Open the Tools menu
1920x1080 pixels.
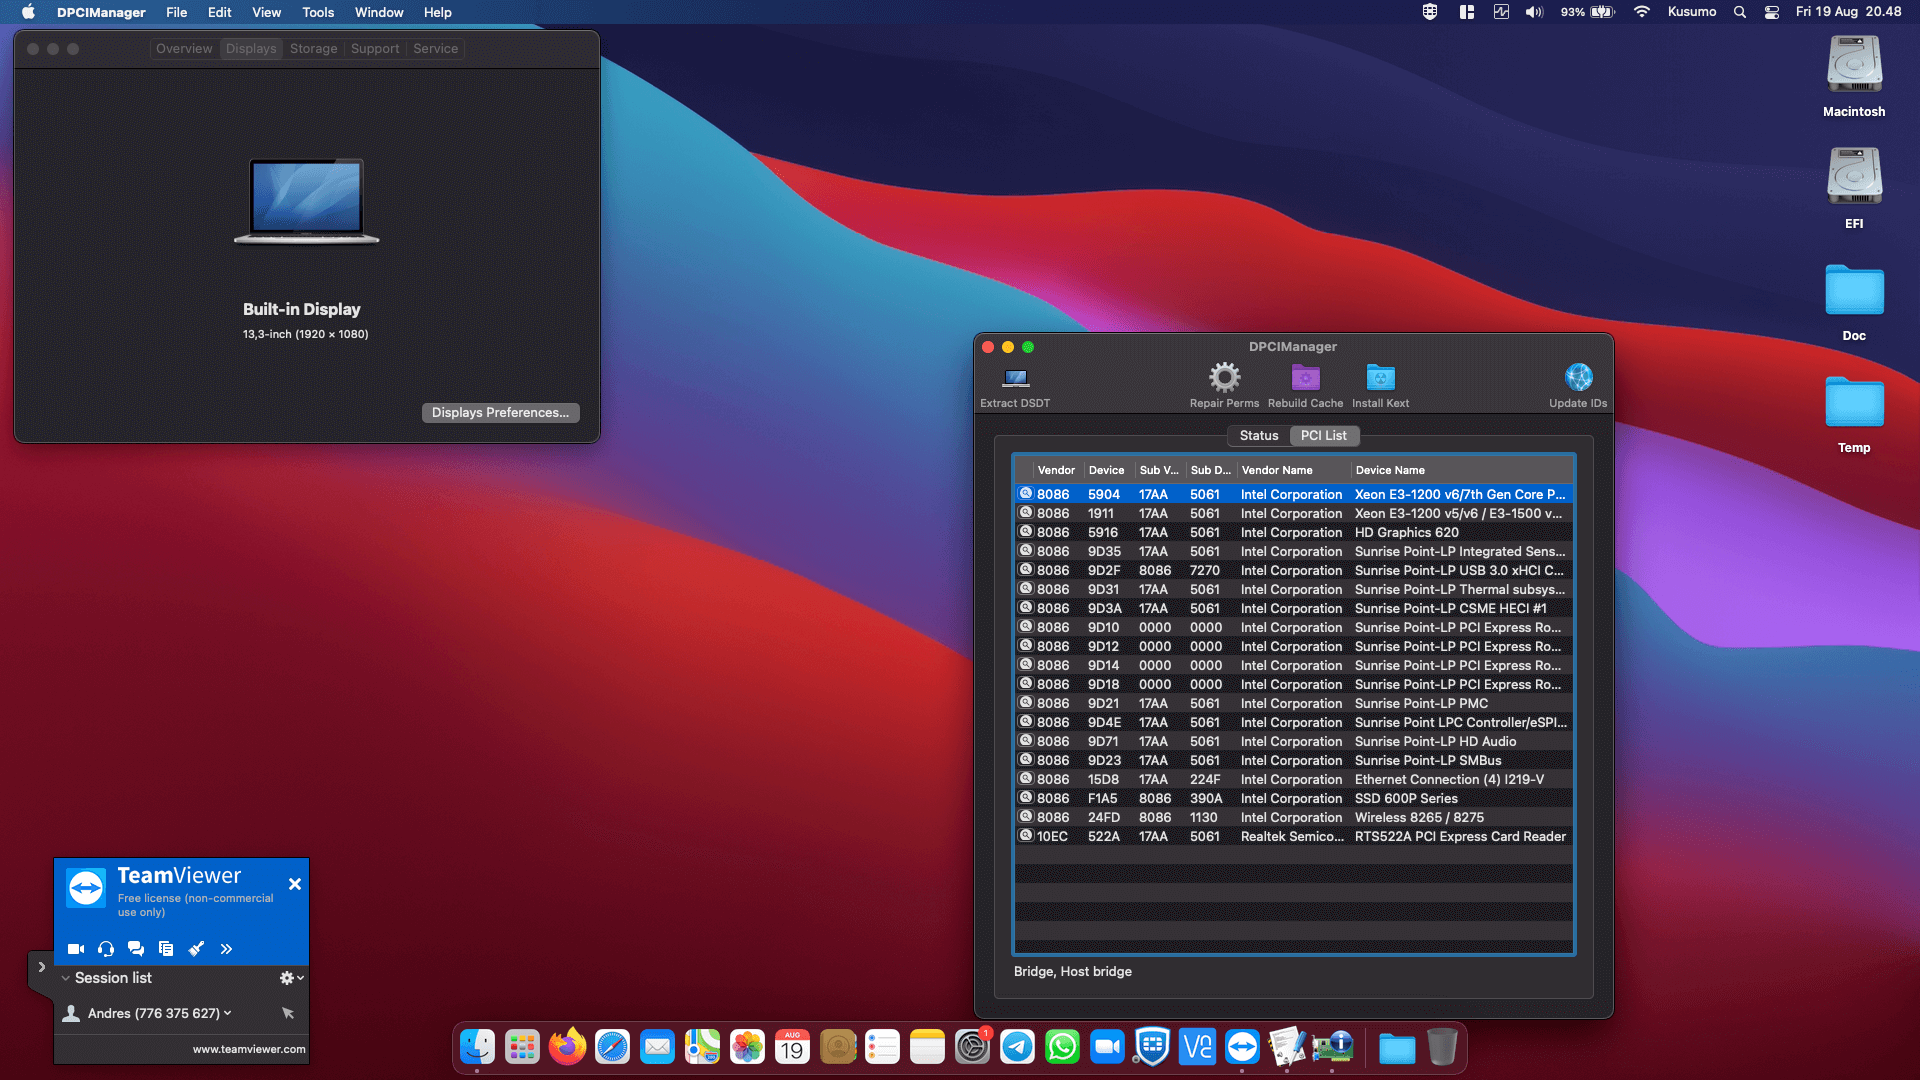point(318,12)
